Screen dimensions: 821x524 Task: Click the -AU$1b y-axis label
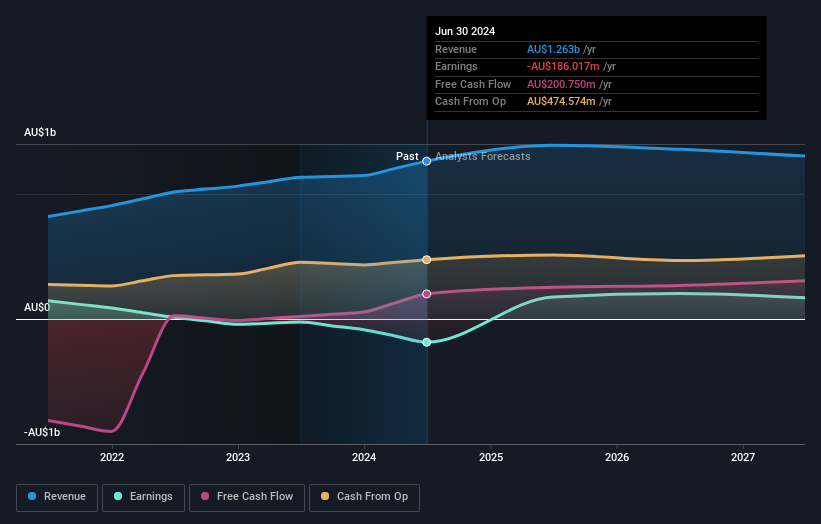tap(42, 432)
